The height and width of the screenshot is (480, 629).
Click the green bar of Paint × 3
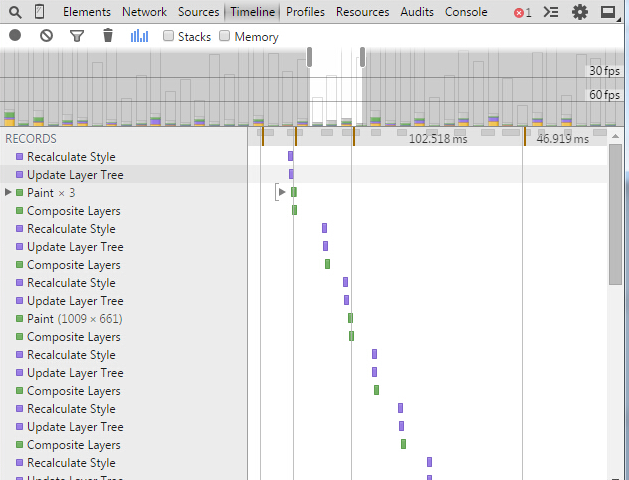294,192
